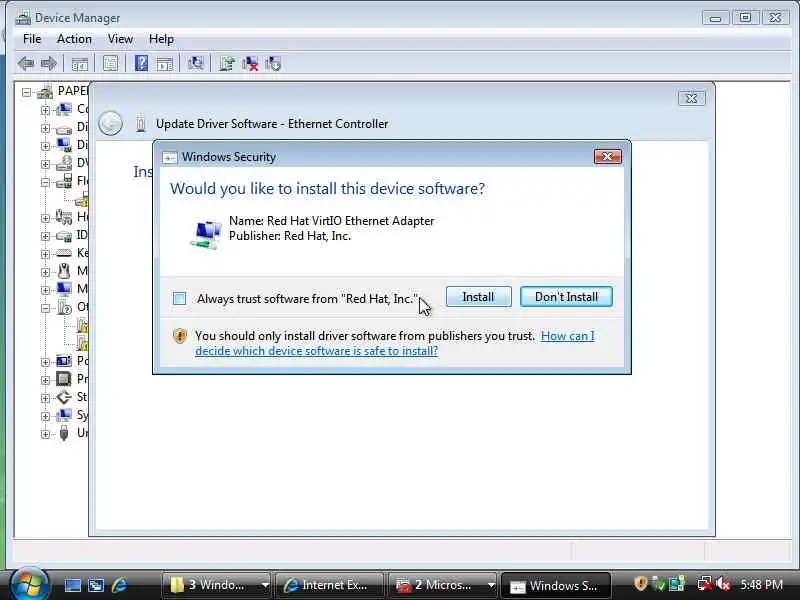This screenshot has height=600, width=800.
Task: Click the round back arrow in Update Driver Software
Action: click(x=110, y=123)
